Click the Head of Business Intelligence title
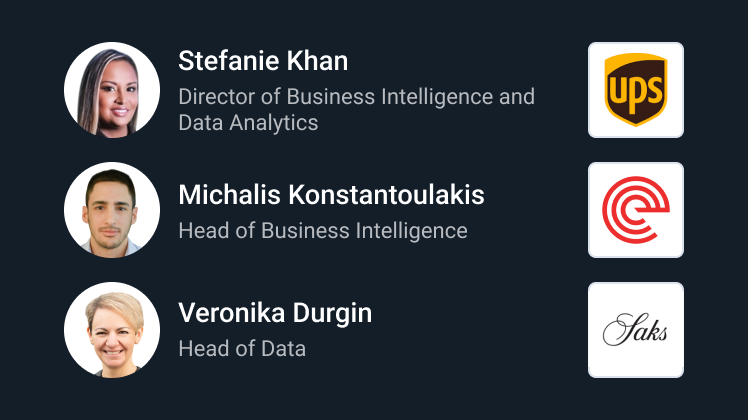The height and width of the screenshot is (420, 748). [x=323, y=231]
